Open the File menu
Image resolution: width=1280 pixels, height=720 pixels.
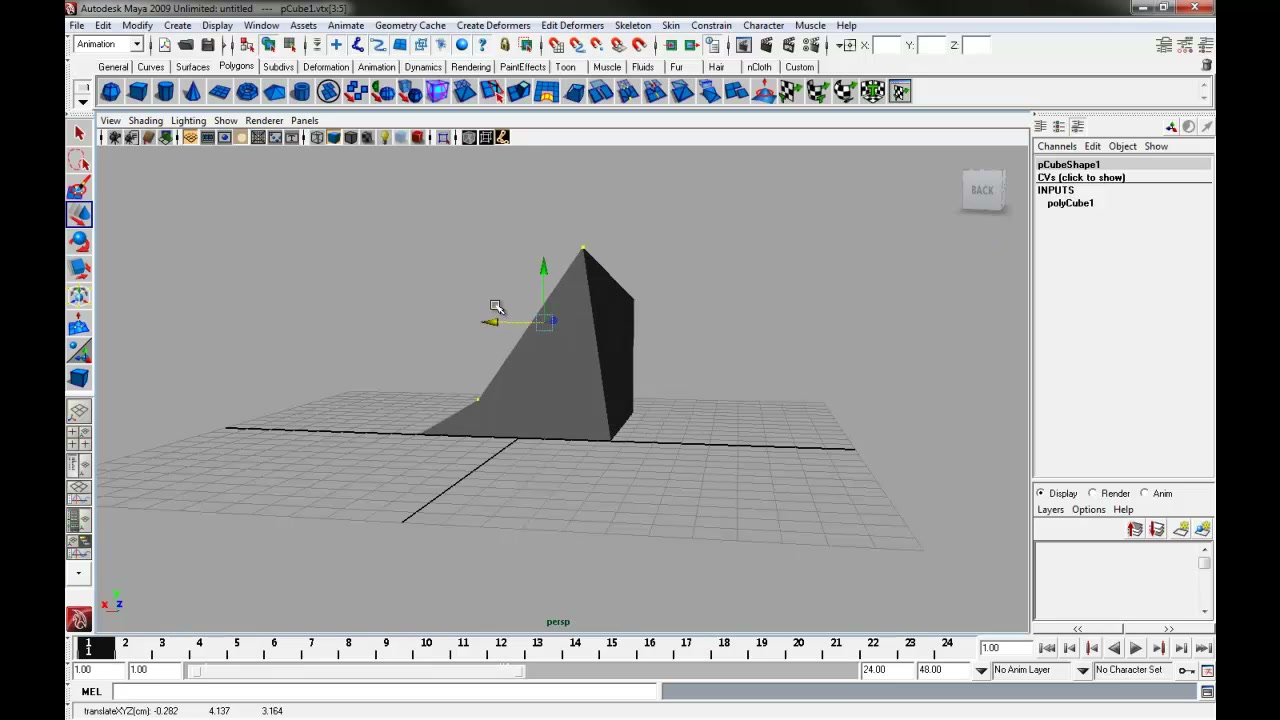point(76,25)
